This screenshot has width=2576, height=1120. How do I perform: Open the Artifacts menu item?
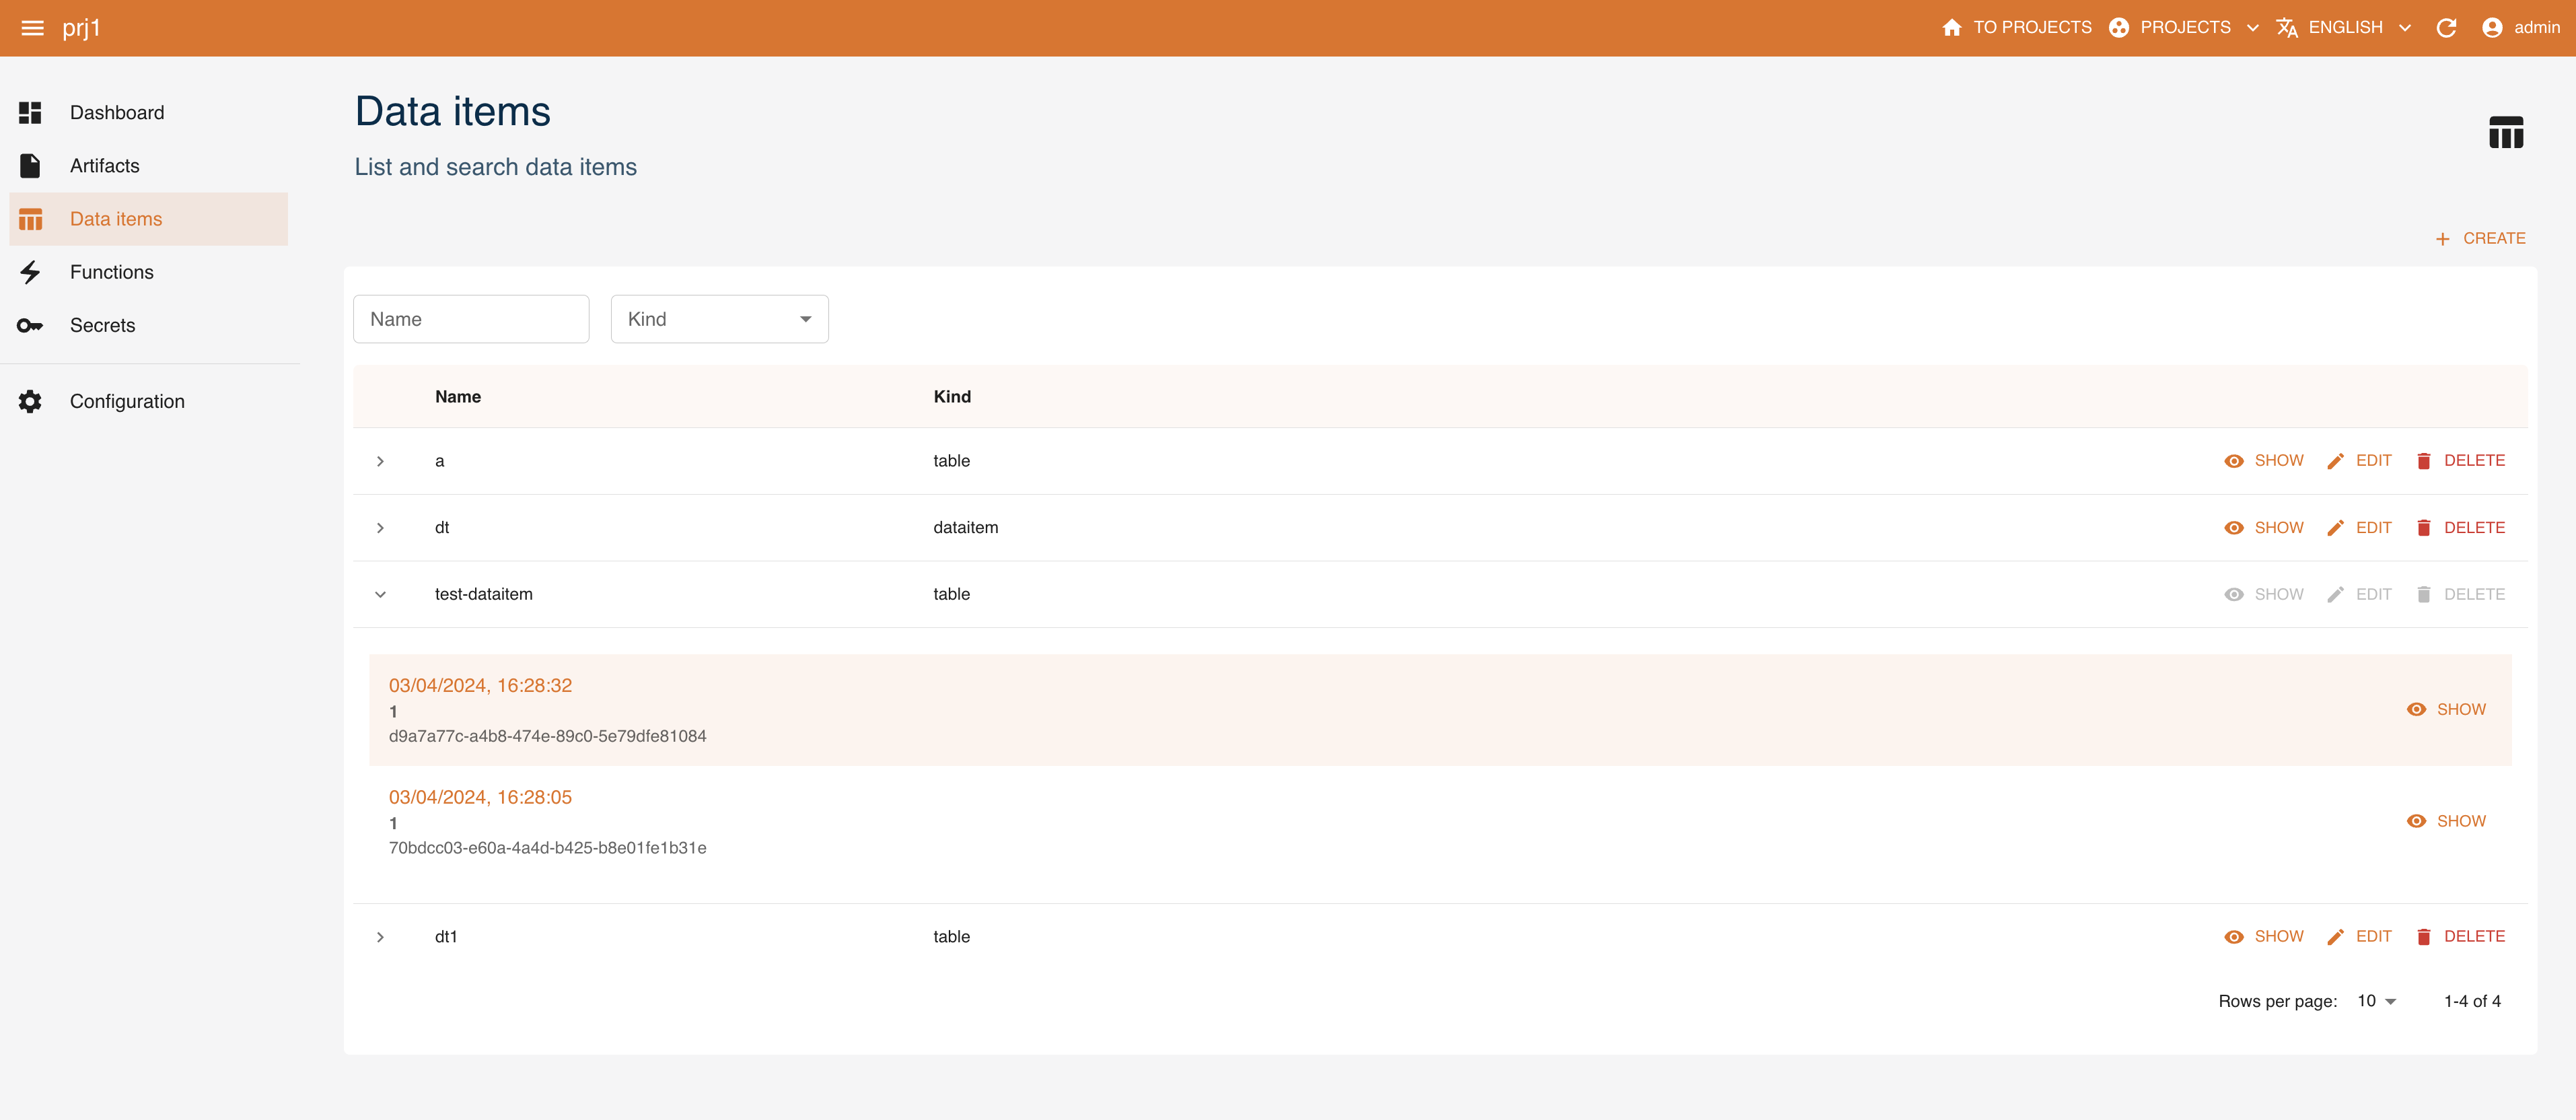[x=104, y=166]
